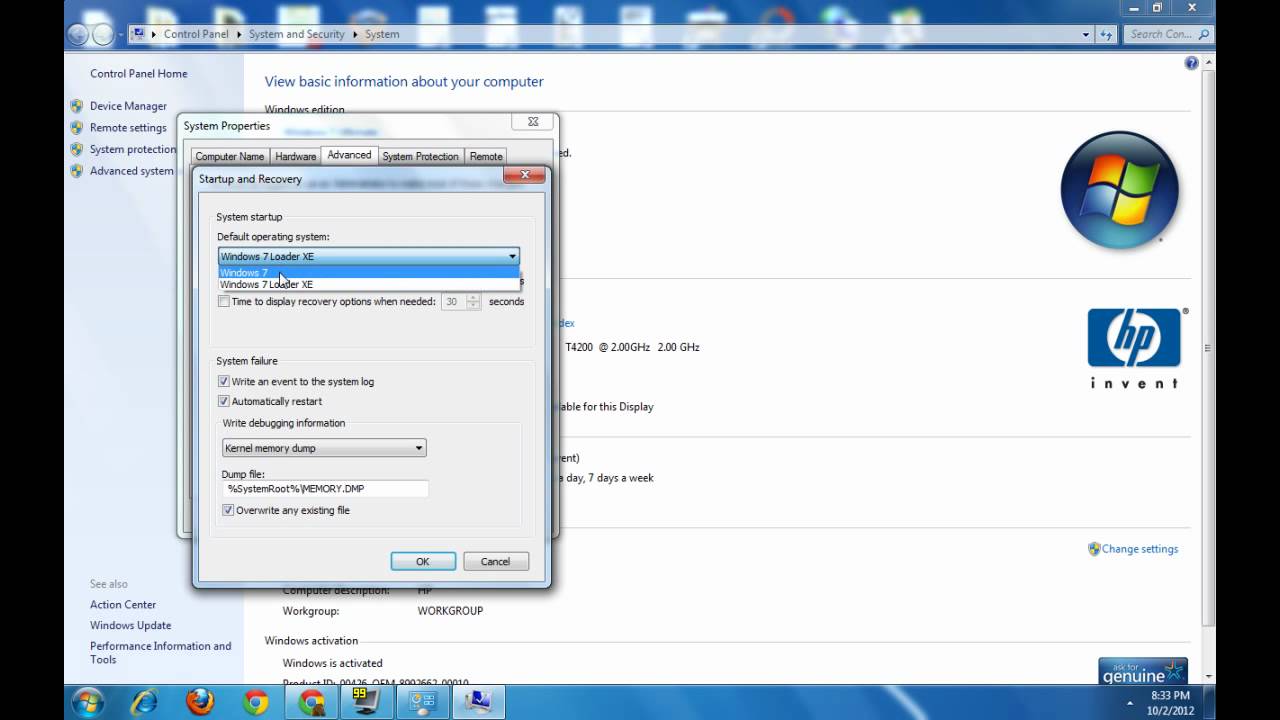Image resolution: width=1280 pixels, height=720 pixels.
Task: Click Cancel in Startup and Recovery
Action: pos(495,562)
